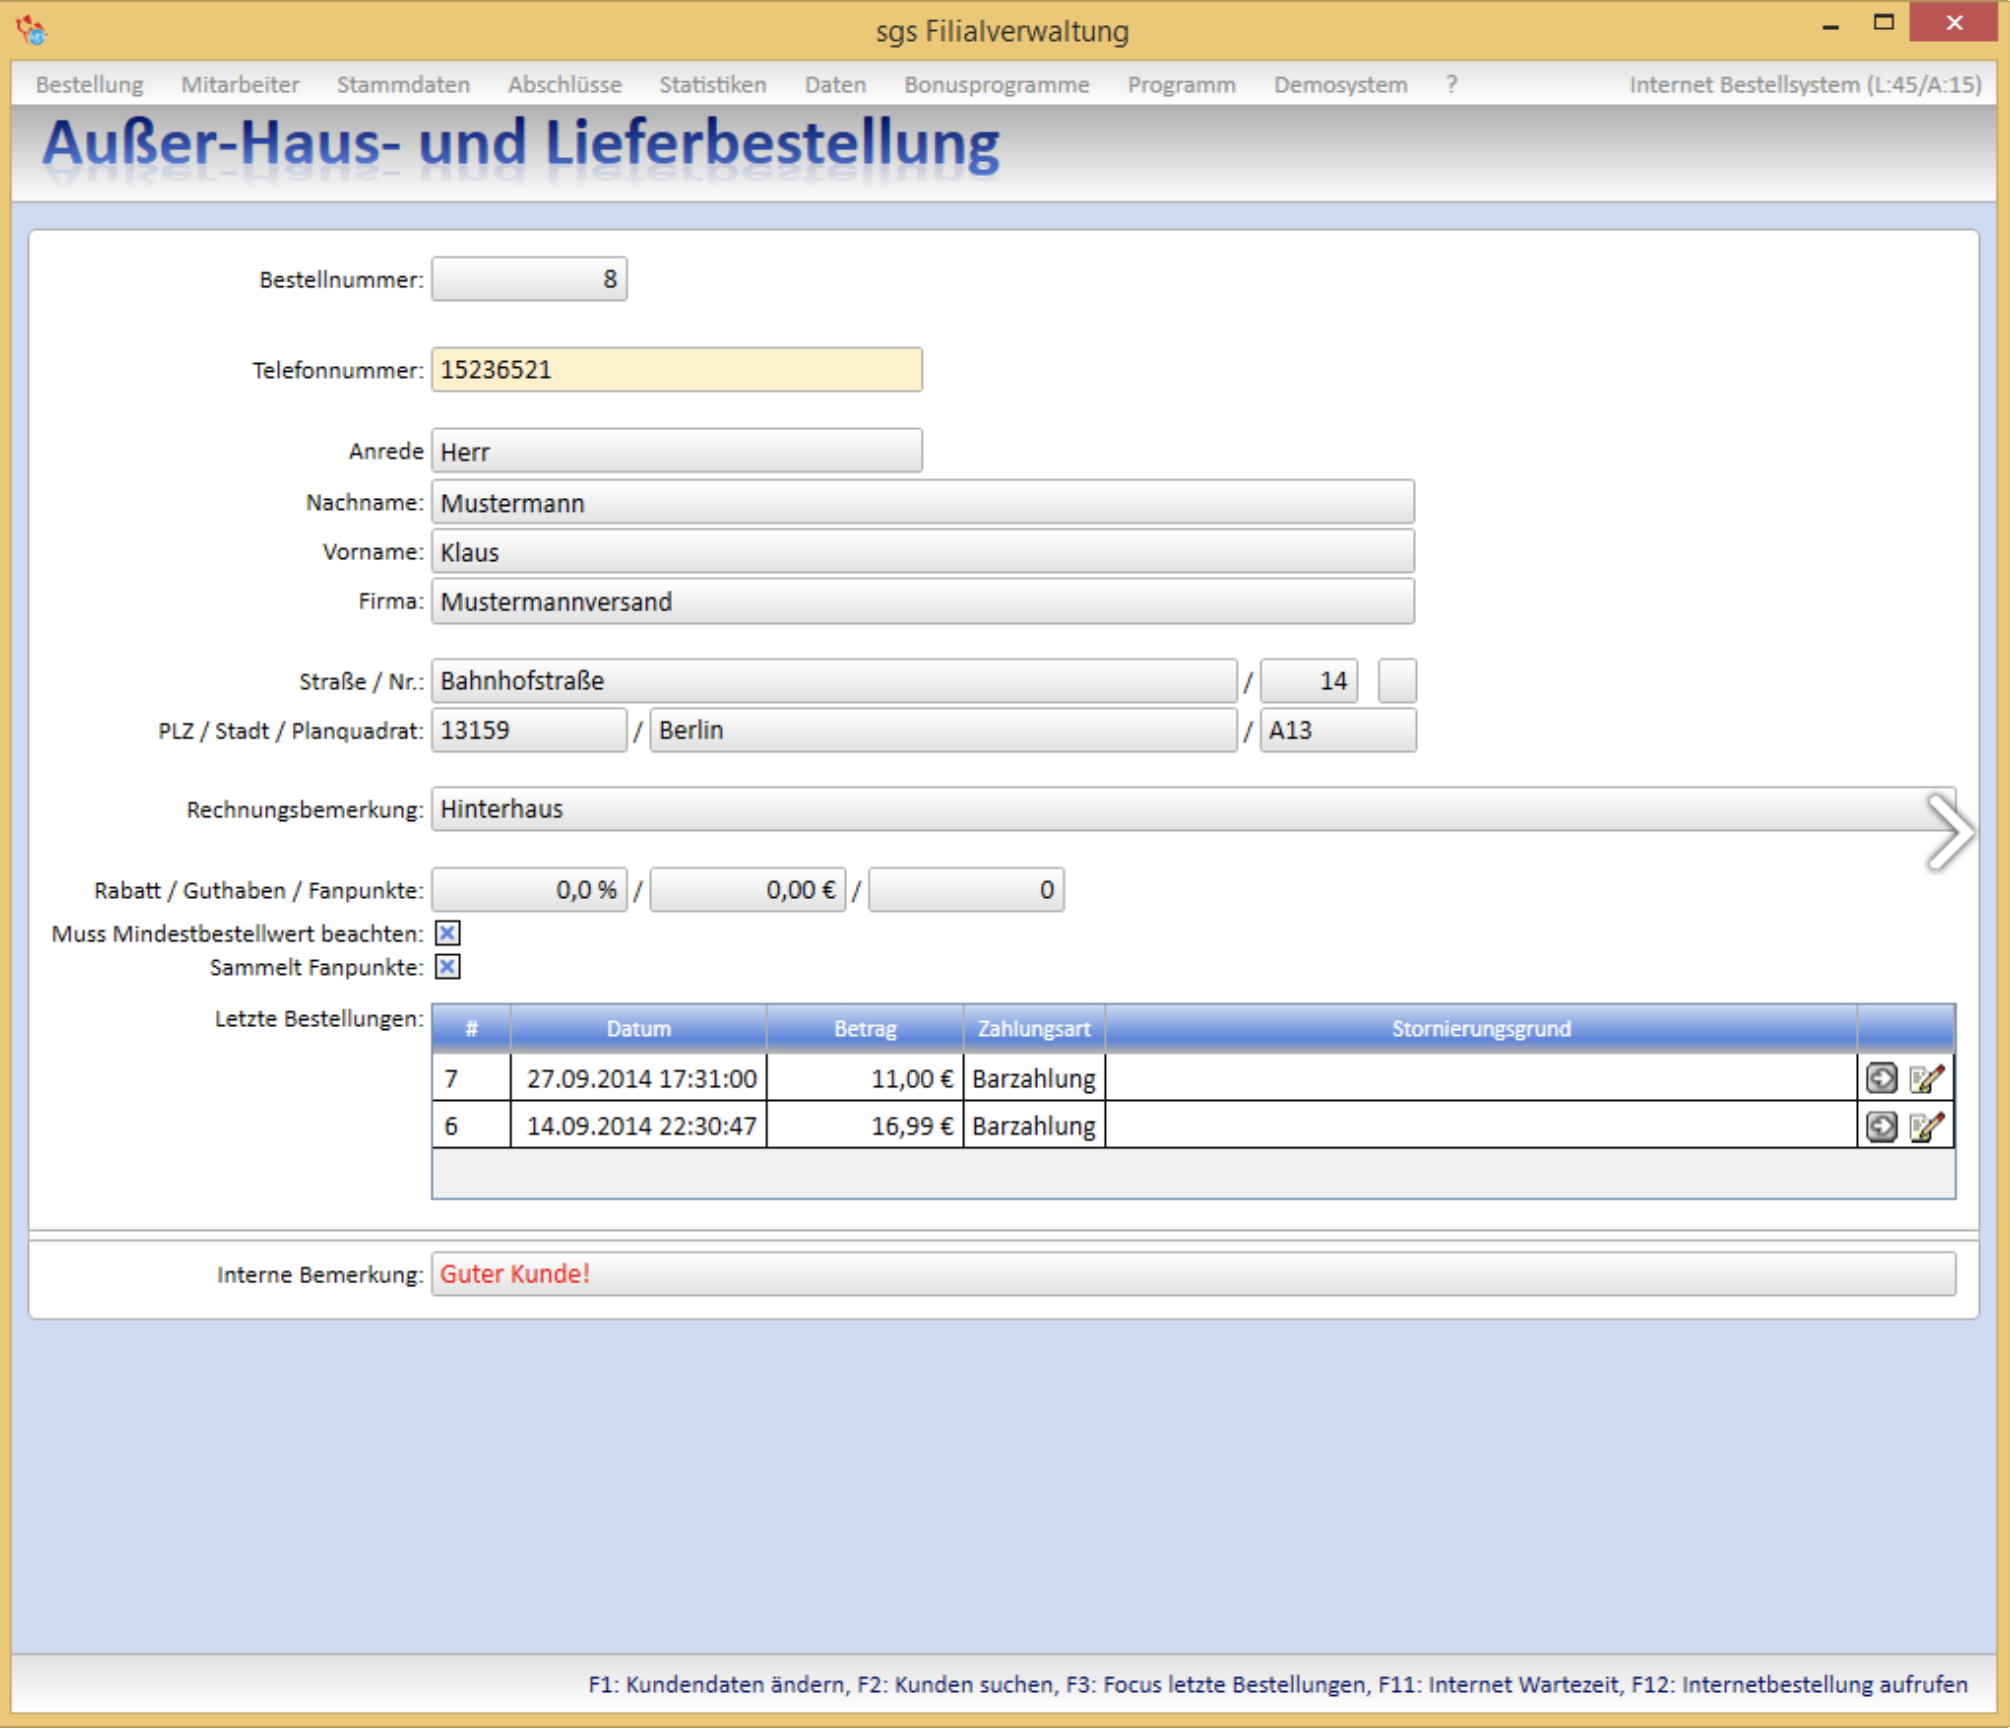Open the Bonusprogramme menu
Viewport: 2010px width, 1728px height.
(x=996, y=85)
